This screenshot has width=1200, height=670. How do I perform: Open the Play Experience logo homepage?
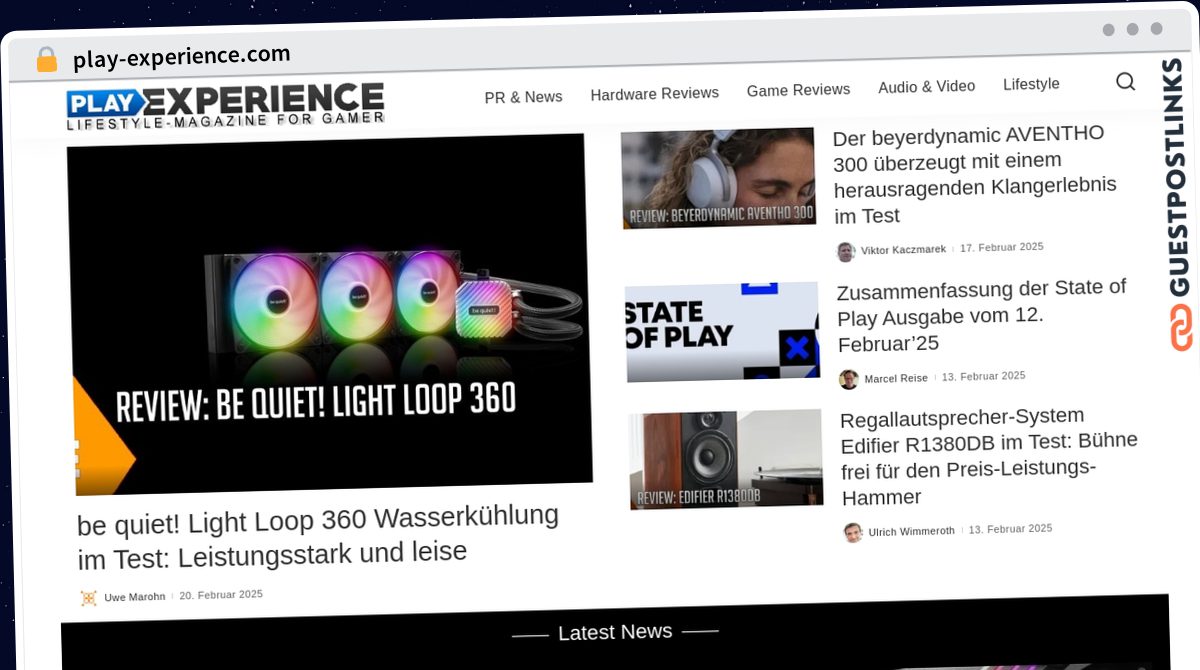click(x=225, y=106)
